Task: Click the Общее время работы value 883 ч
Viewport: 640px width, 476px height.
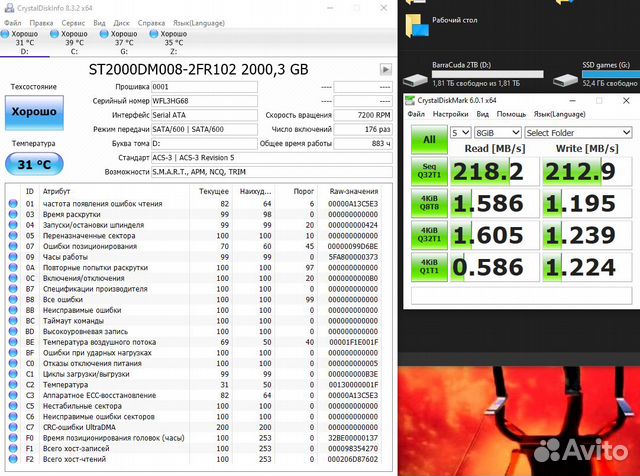Action: tap(363, 143)
